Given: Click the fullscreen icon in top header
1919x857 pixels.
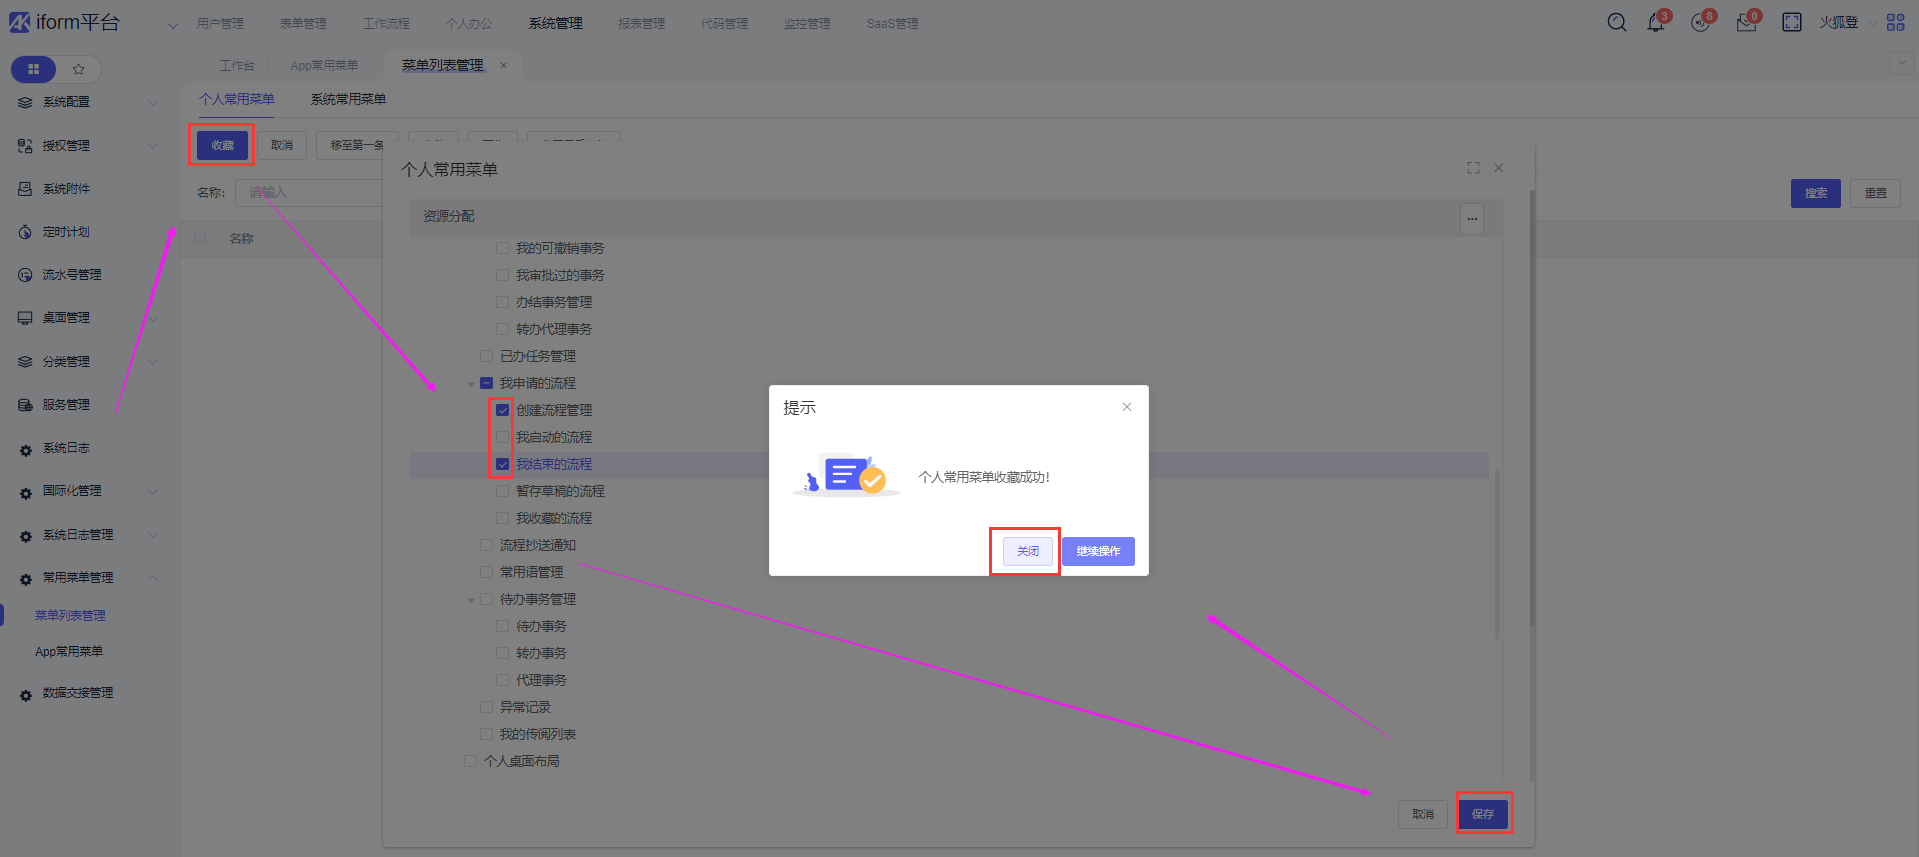Looking at the screenshot, I should click(x=1791, y=23).
